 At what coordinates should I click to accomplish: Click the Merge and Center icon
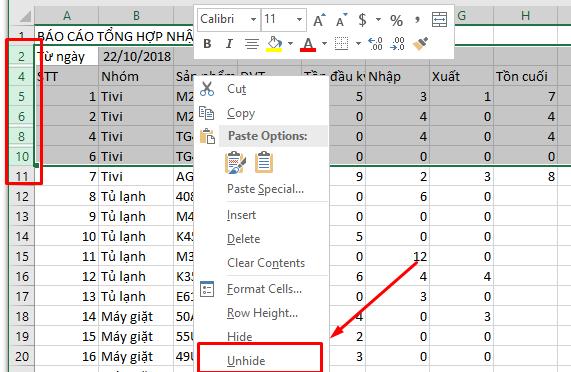tap(439, 20)
